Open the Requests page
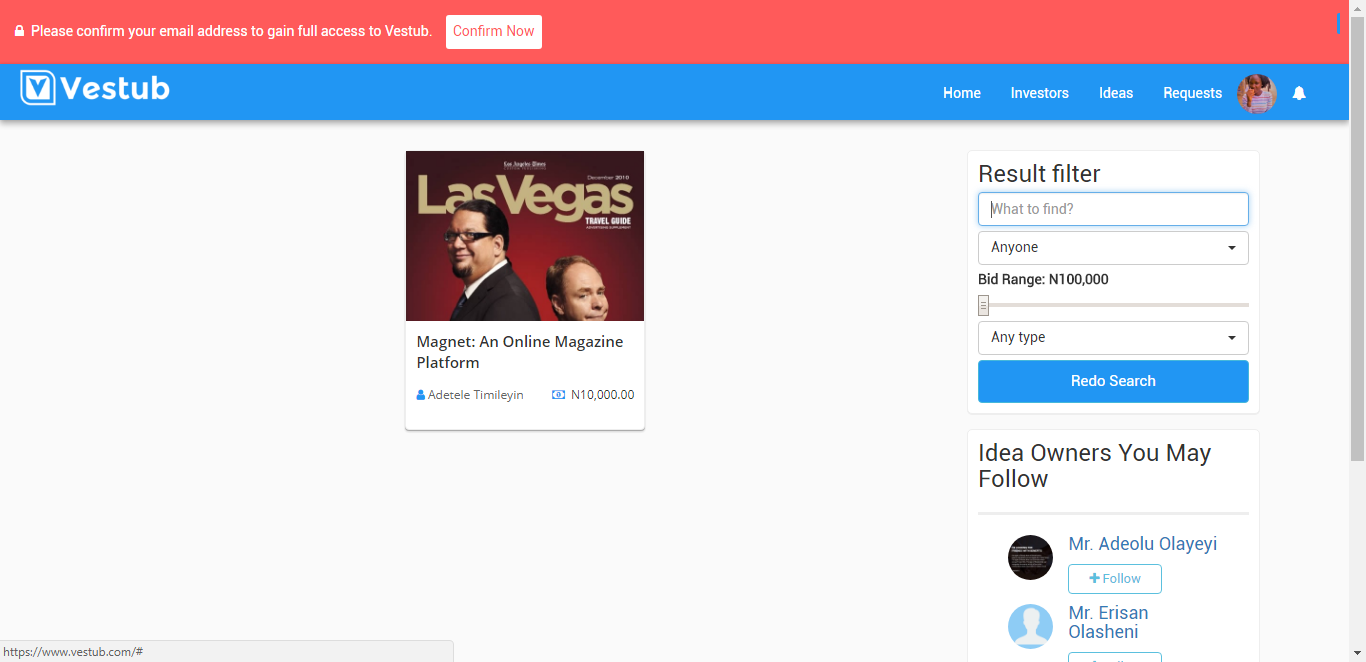Viewport: 1366px width, 662px height. click(1192, 93)
